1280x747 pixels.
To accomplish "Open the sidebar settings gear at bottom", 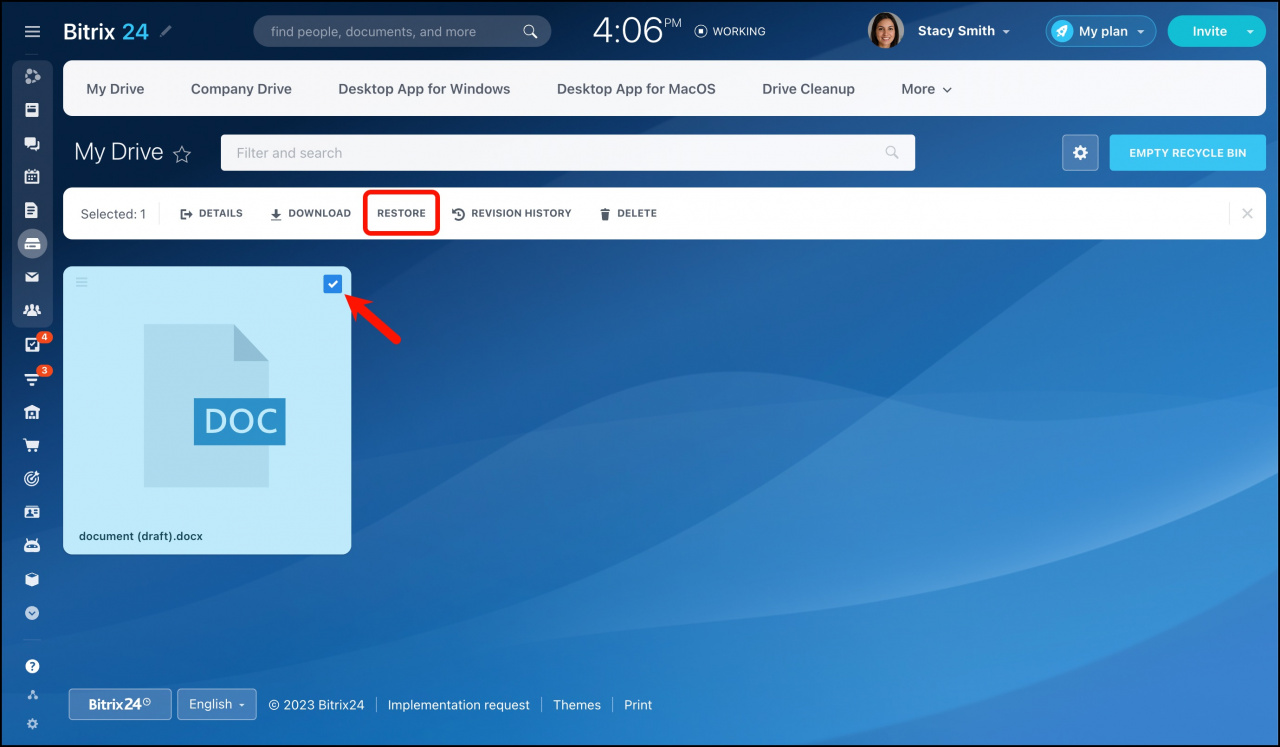I will point(32,724).
